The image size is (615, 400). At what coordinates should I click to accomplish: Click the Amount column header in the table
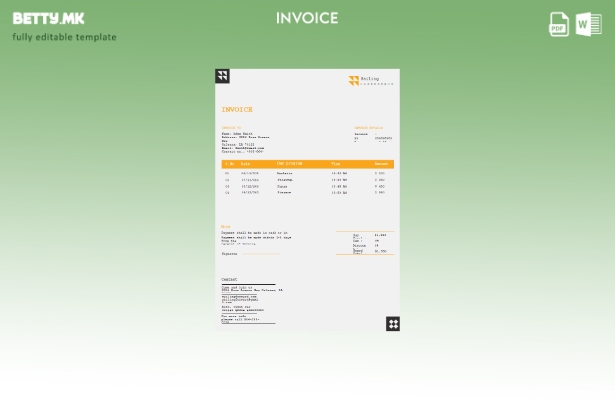(381, 164)
